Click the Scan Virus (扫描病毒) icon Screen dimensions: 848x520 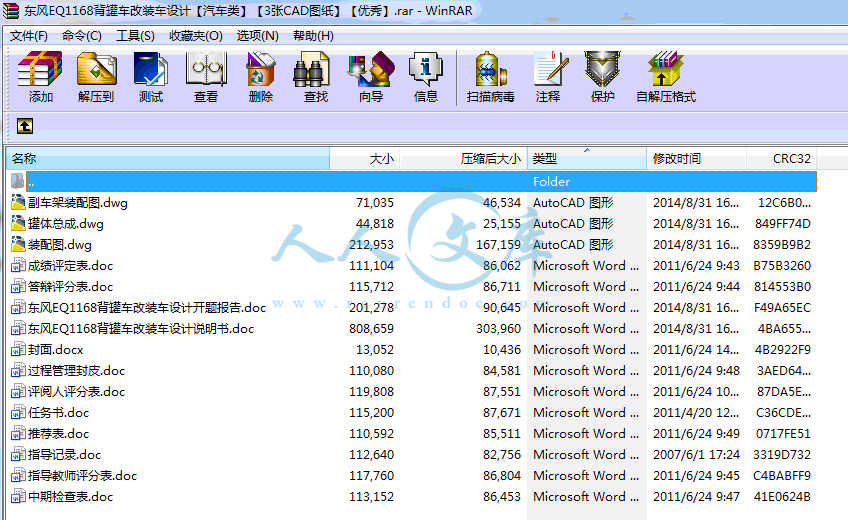click(x=490, y=77)
